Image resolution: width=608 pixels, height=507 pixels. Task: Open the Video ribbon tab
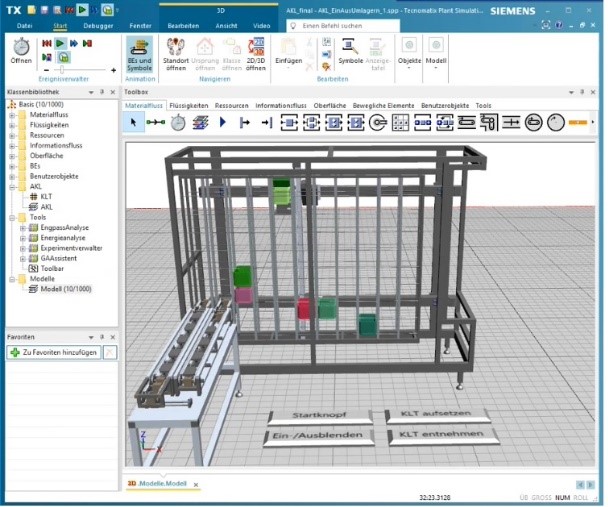261,26
